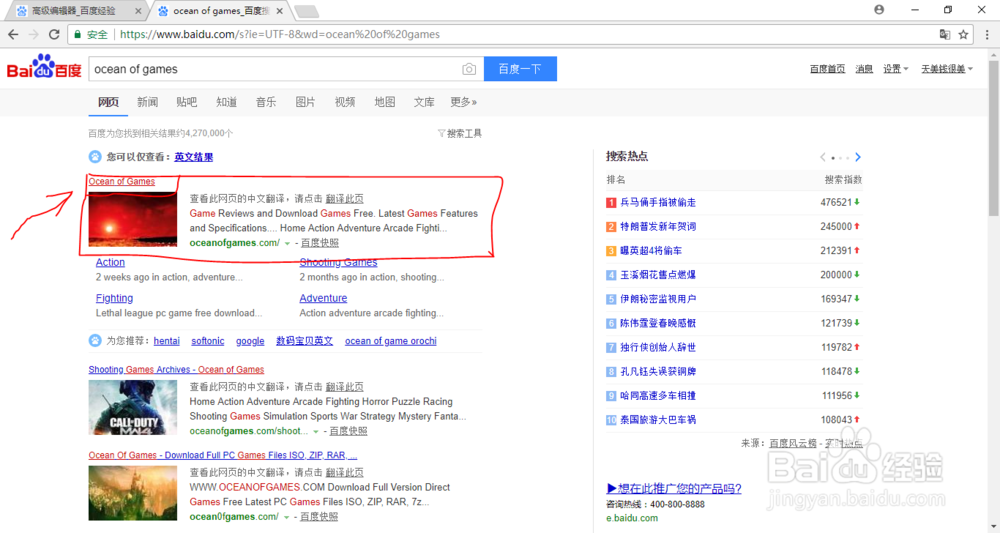The width and height of the screenshot is (1000, 533).
Task: Open the Chrome profile icon
Action: [x=879, y=10]
